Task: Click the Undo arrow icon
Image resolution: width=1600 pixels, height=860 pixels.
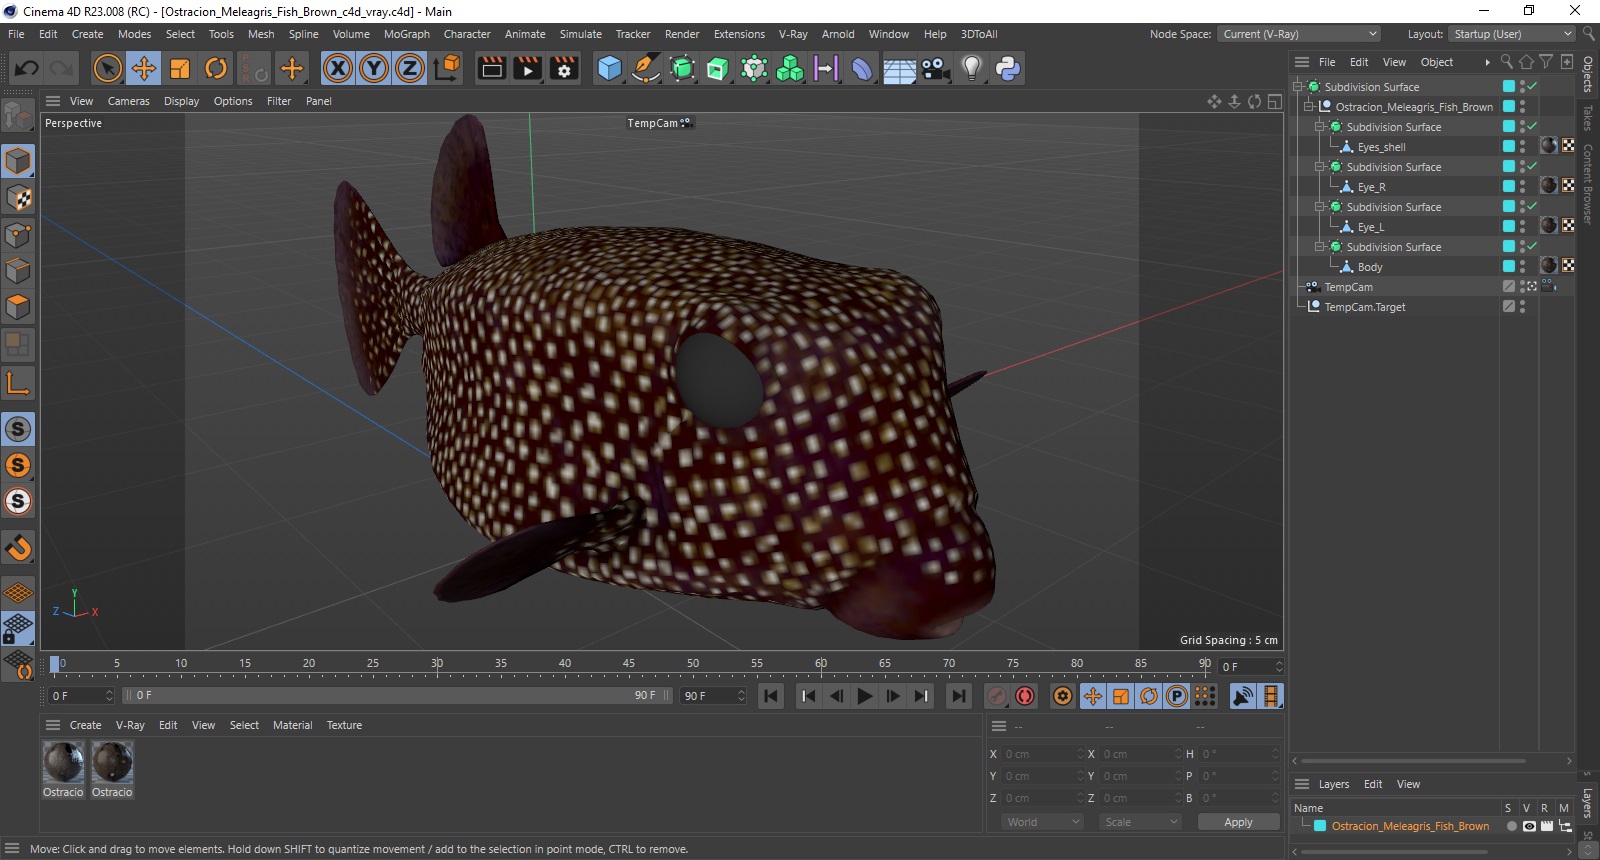Action: coord(26,68)
